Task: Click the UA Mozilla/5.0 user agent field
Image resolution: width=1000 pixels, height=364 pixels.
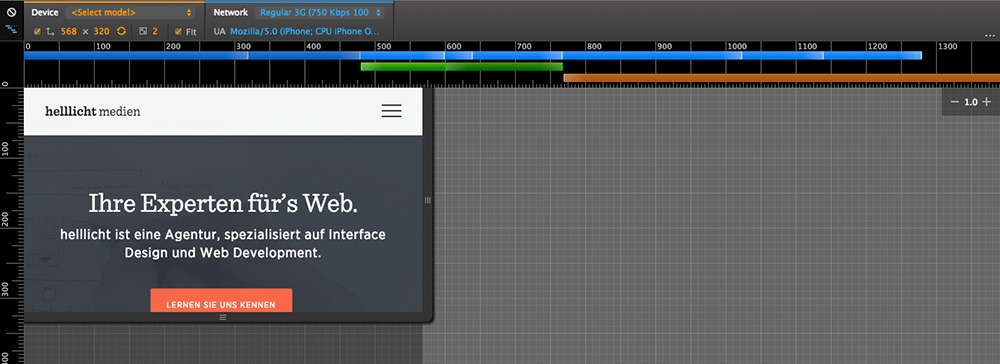Action: pyautogui.click(x=305, y=31)
